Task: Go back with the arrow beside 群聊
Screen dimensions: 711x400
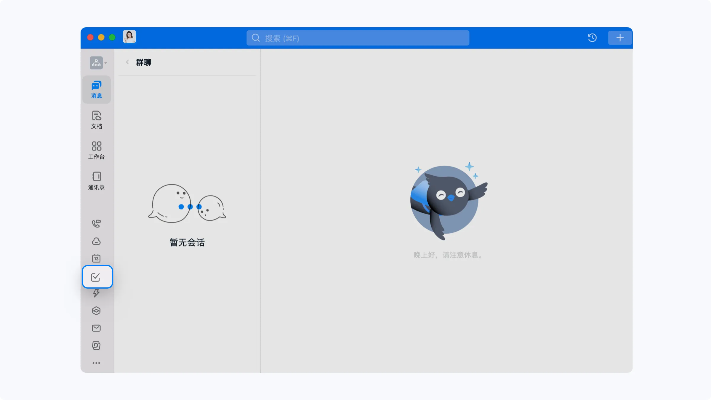Action: point(127,62)
